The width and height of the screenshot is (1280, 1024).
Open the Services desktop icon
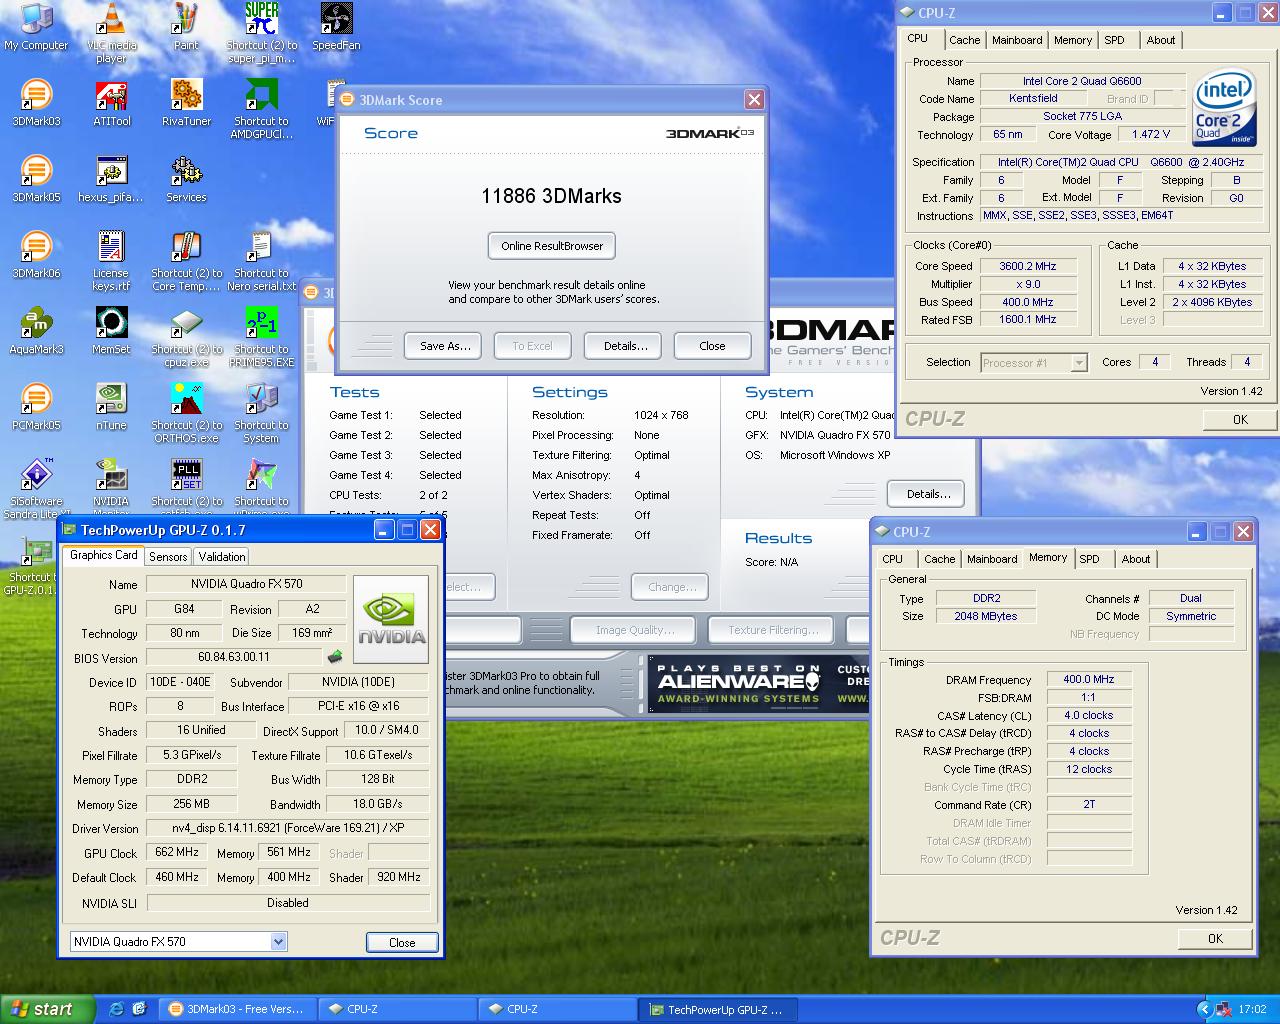(186, 179)
